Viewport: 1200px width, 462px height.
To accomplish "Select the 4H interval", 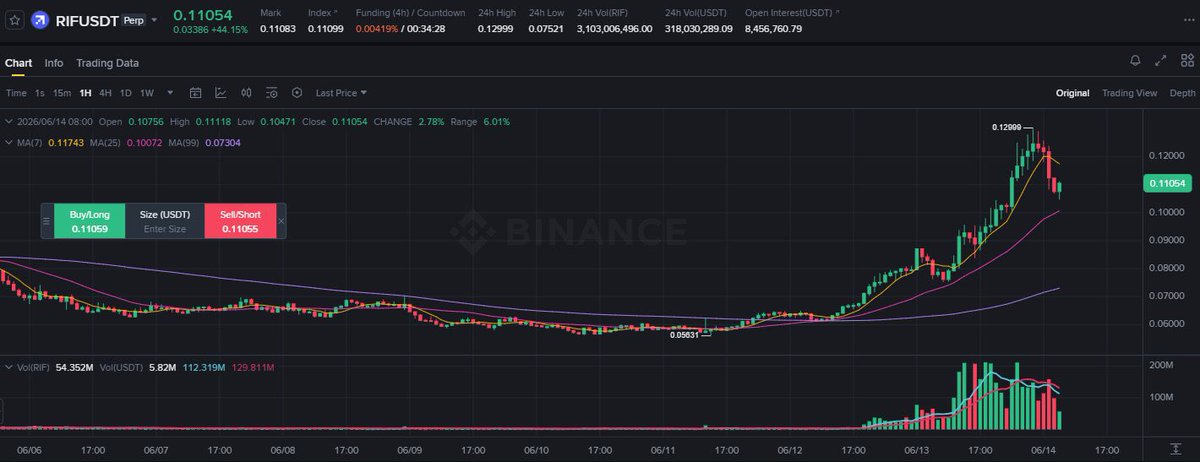I will [x=105, y=93].
